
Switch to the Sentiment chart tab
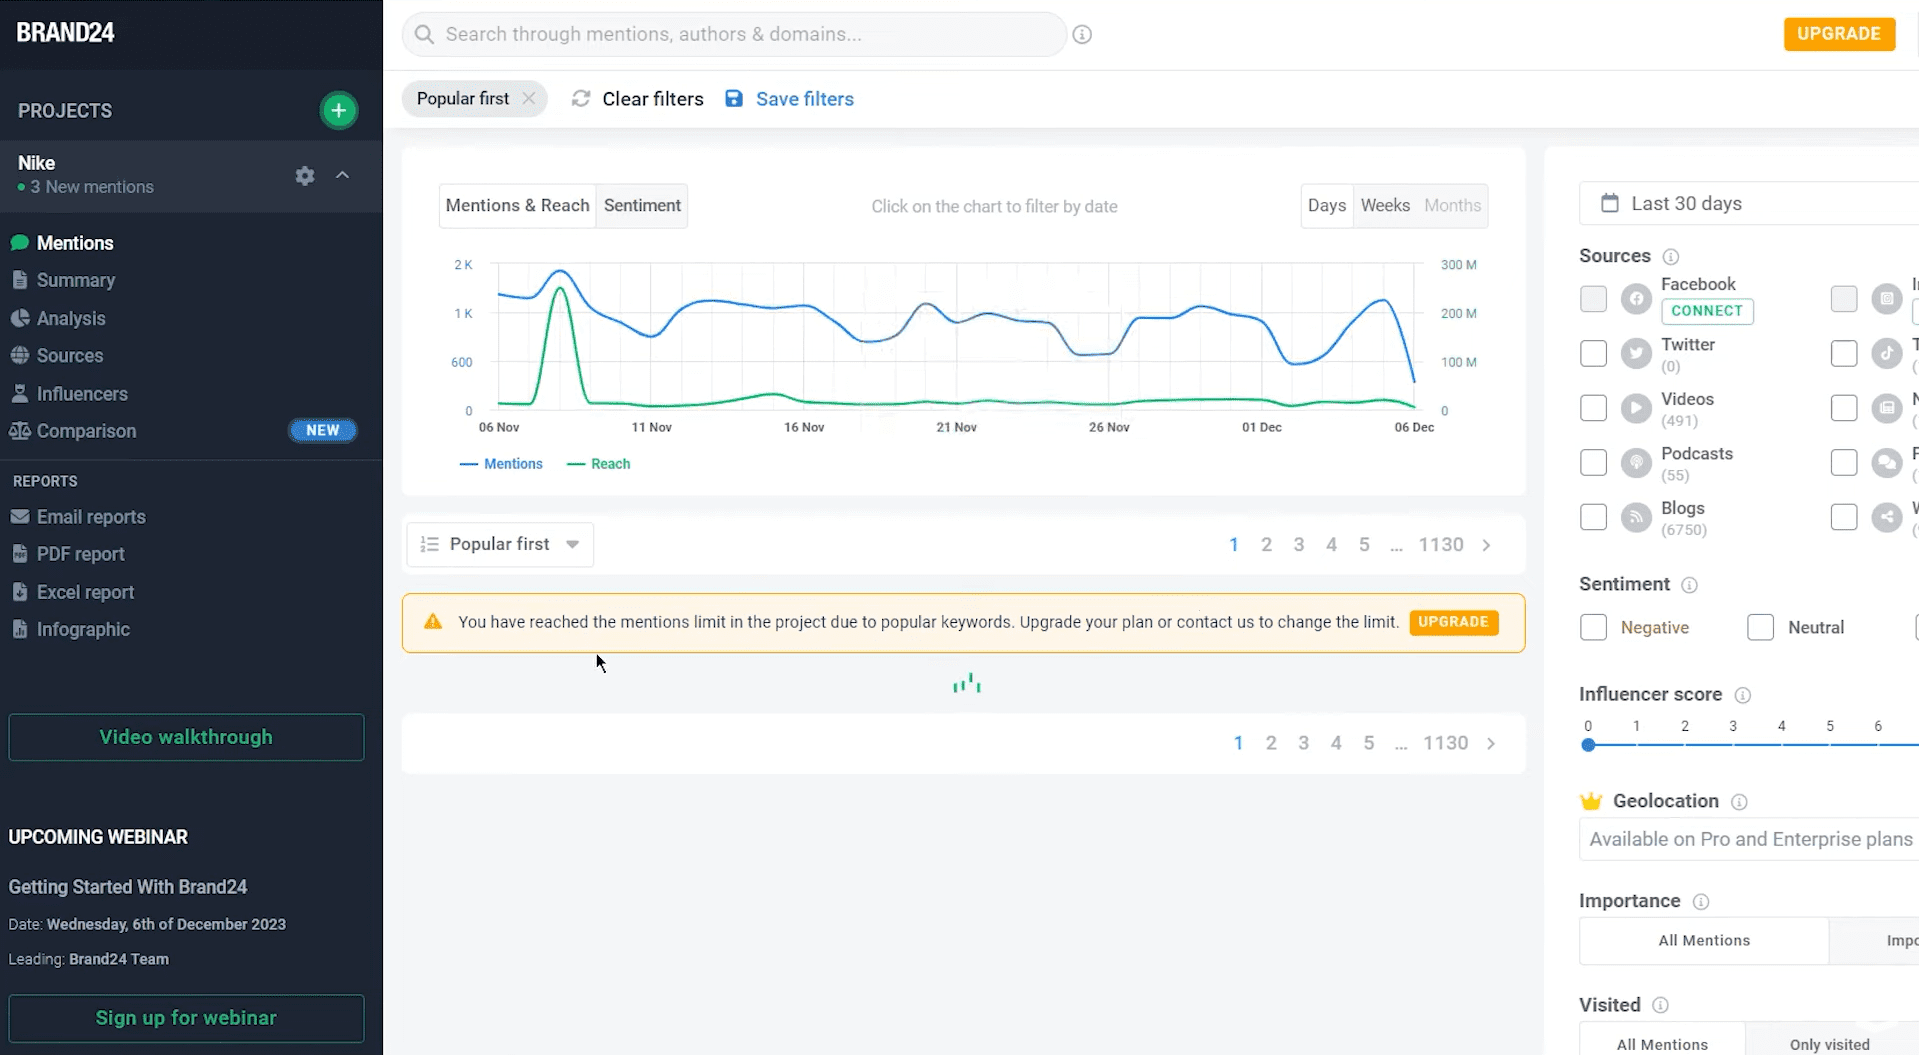[642, 205]
